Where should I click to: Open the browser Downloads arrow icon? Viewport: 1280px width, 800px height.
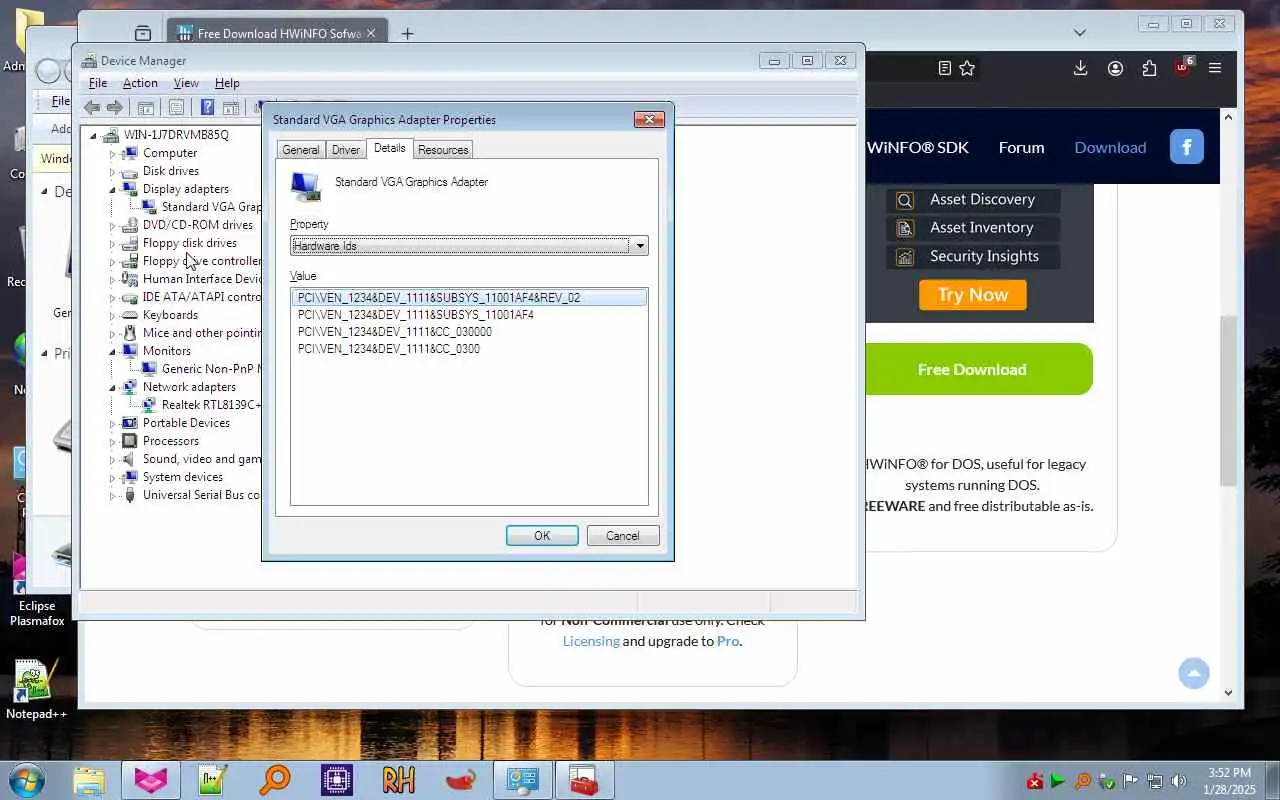[x=1080, y=68]
